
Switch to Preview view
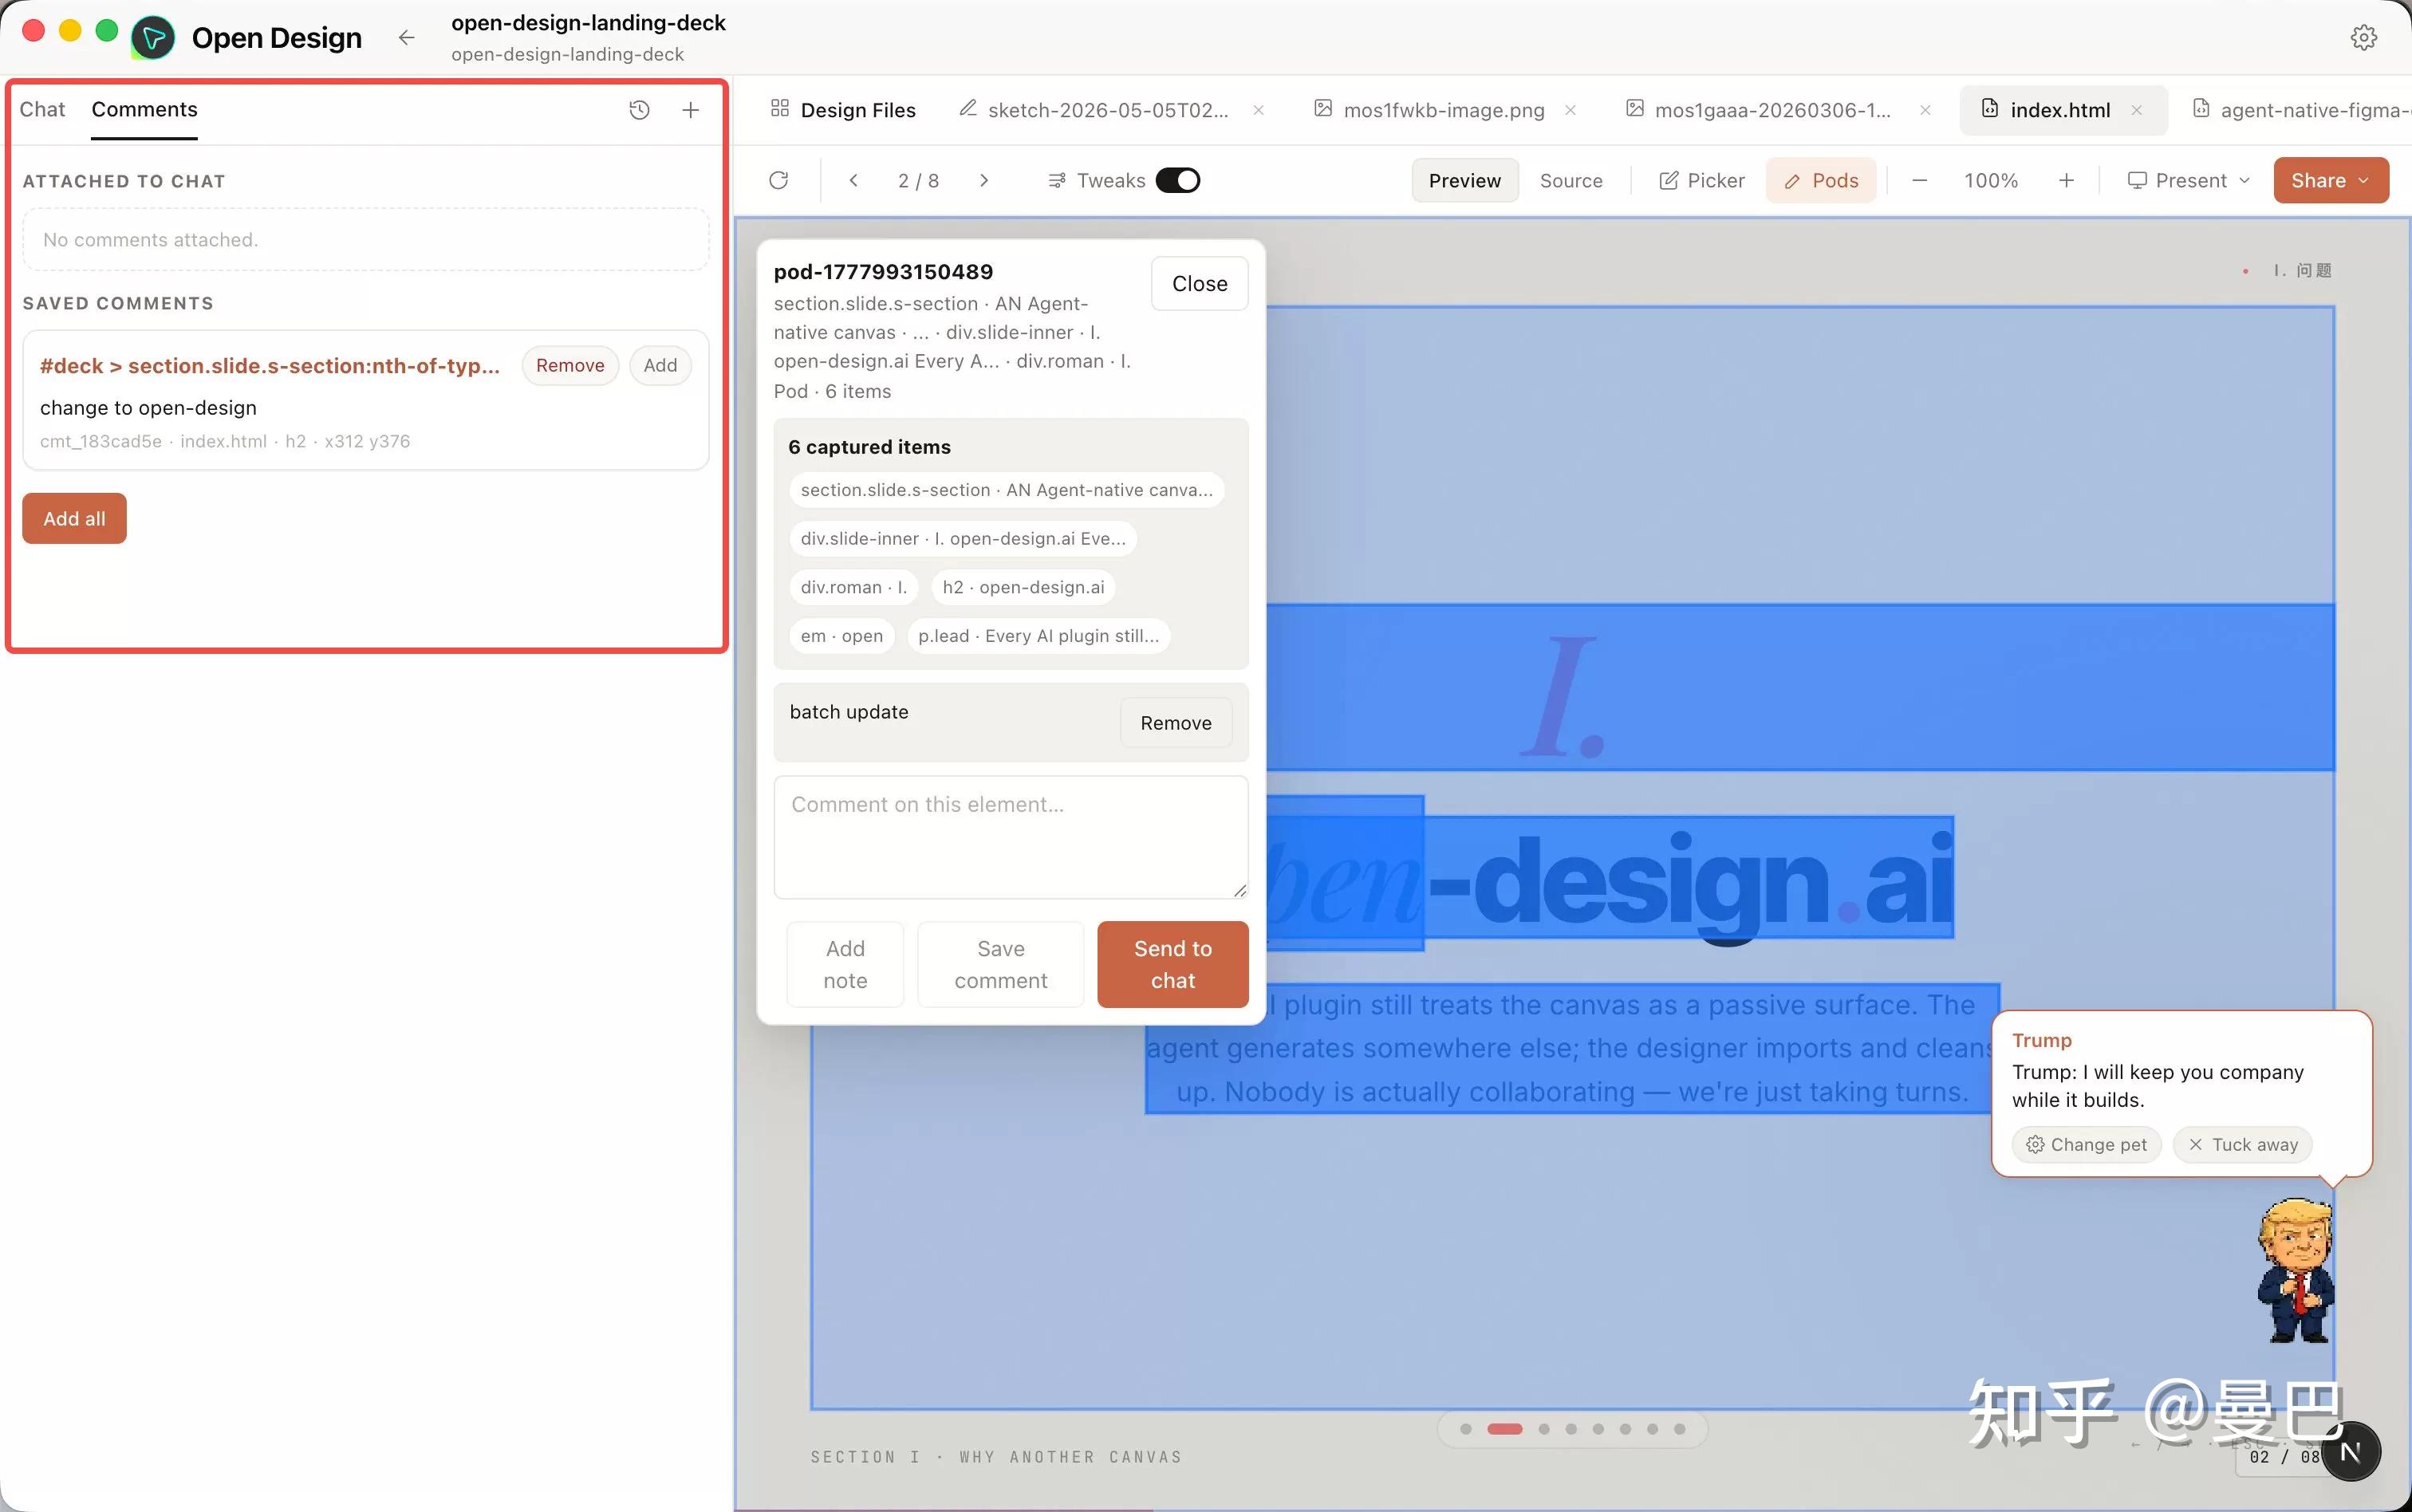pyautogui.click(x=1464, y=180)
